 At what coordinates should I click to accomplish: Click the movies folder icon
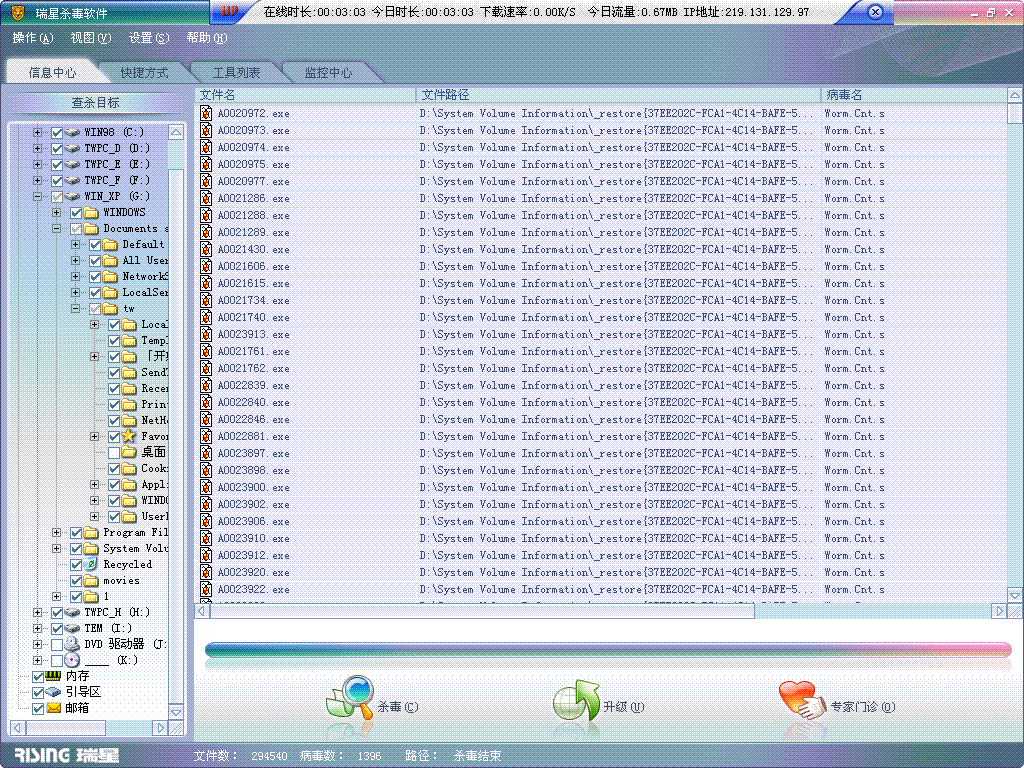pos(91,581)
